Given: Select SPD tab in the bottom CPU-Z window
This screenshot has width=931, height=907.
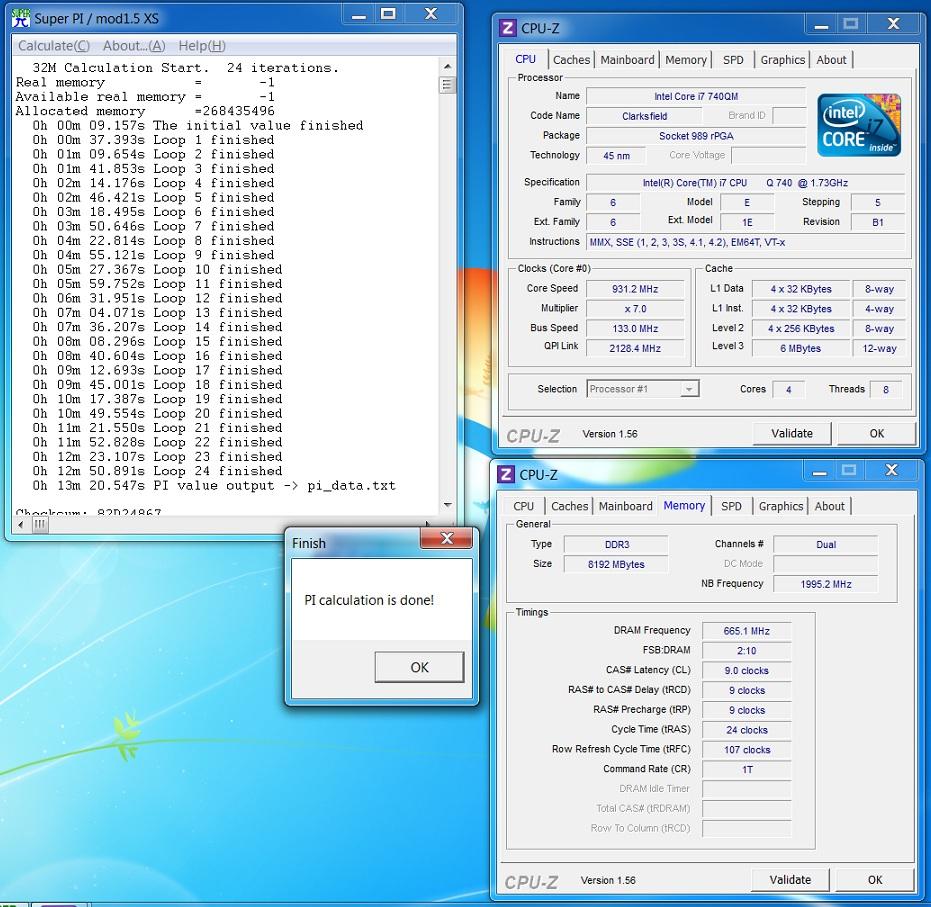Looking at the screenshot, I should [x=731, y=506].
